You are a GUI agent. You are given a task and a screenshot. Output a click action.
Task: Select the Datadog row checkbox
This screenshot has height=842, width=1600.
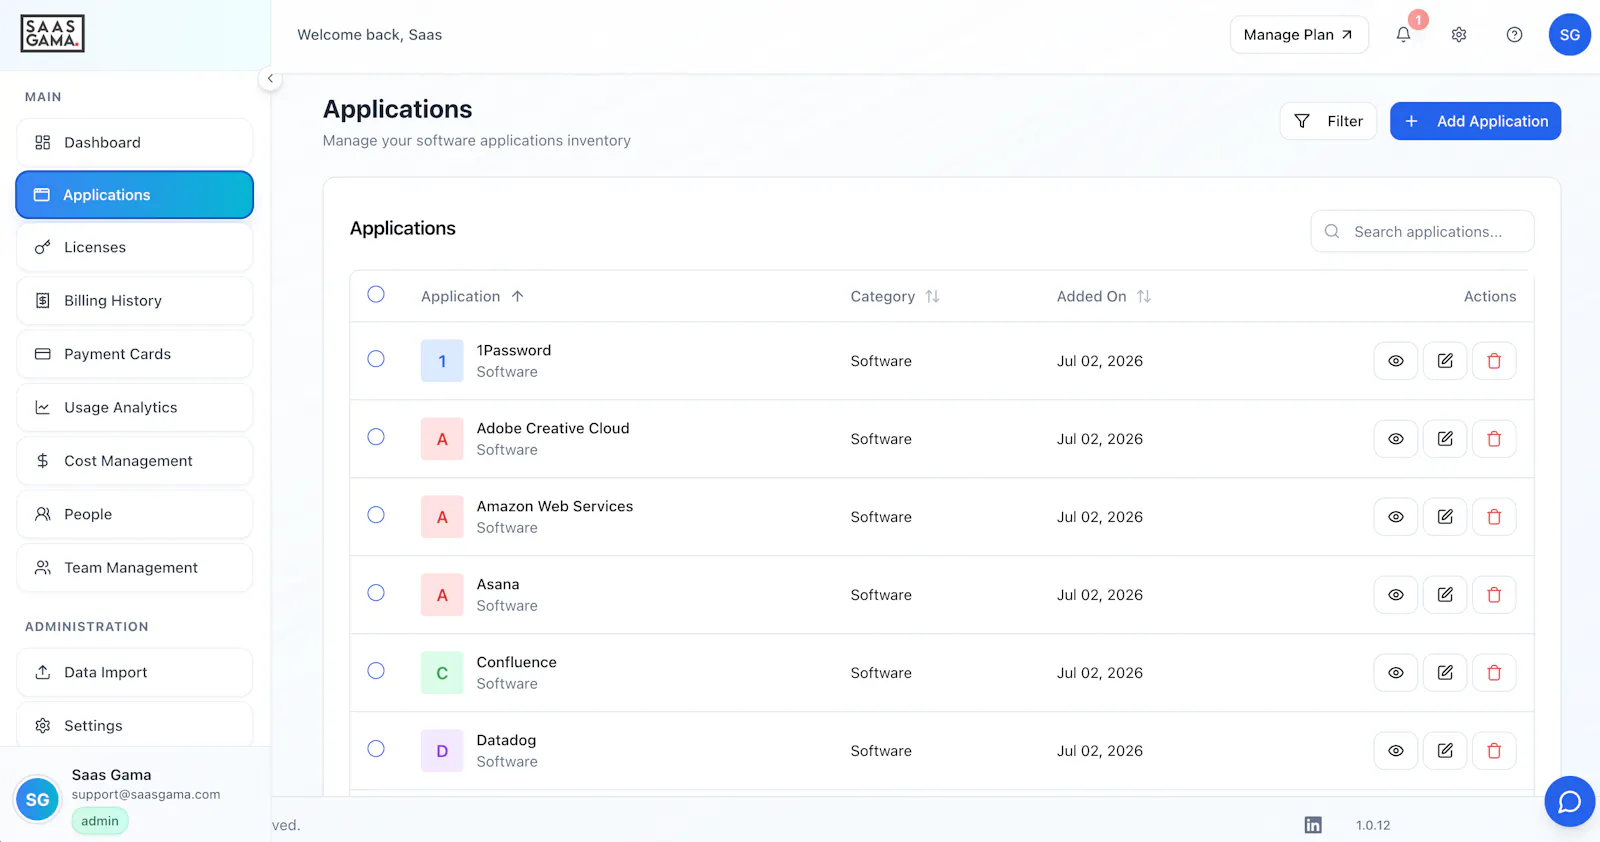[376, 749]
